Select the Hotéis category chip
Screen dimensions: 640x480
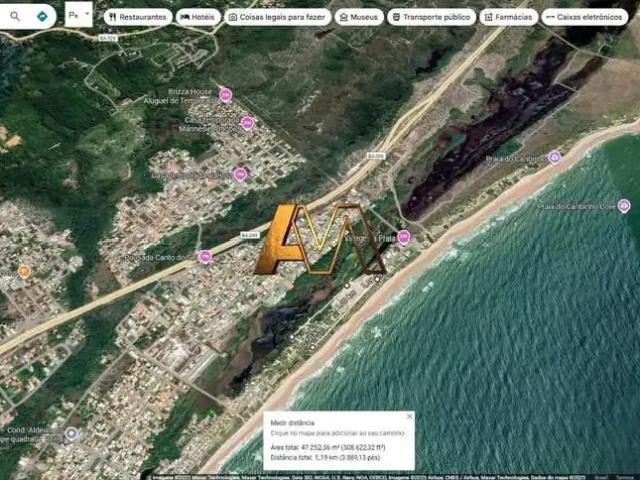(198, 17)
